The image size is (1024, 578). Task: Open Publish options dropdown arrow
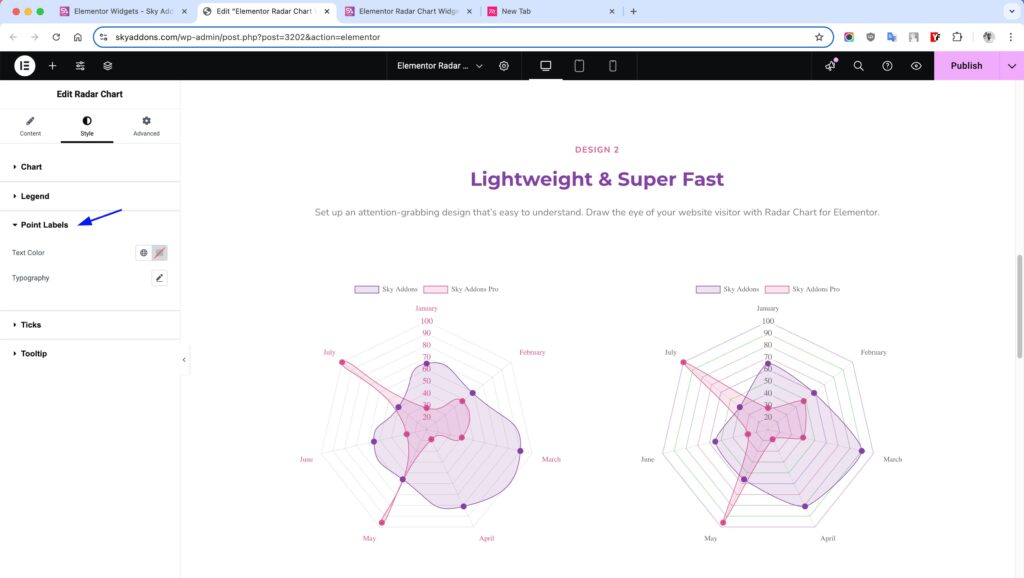pyautogui.click(x=1012, y=66)
